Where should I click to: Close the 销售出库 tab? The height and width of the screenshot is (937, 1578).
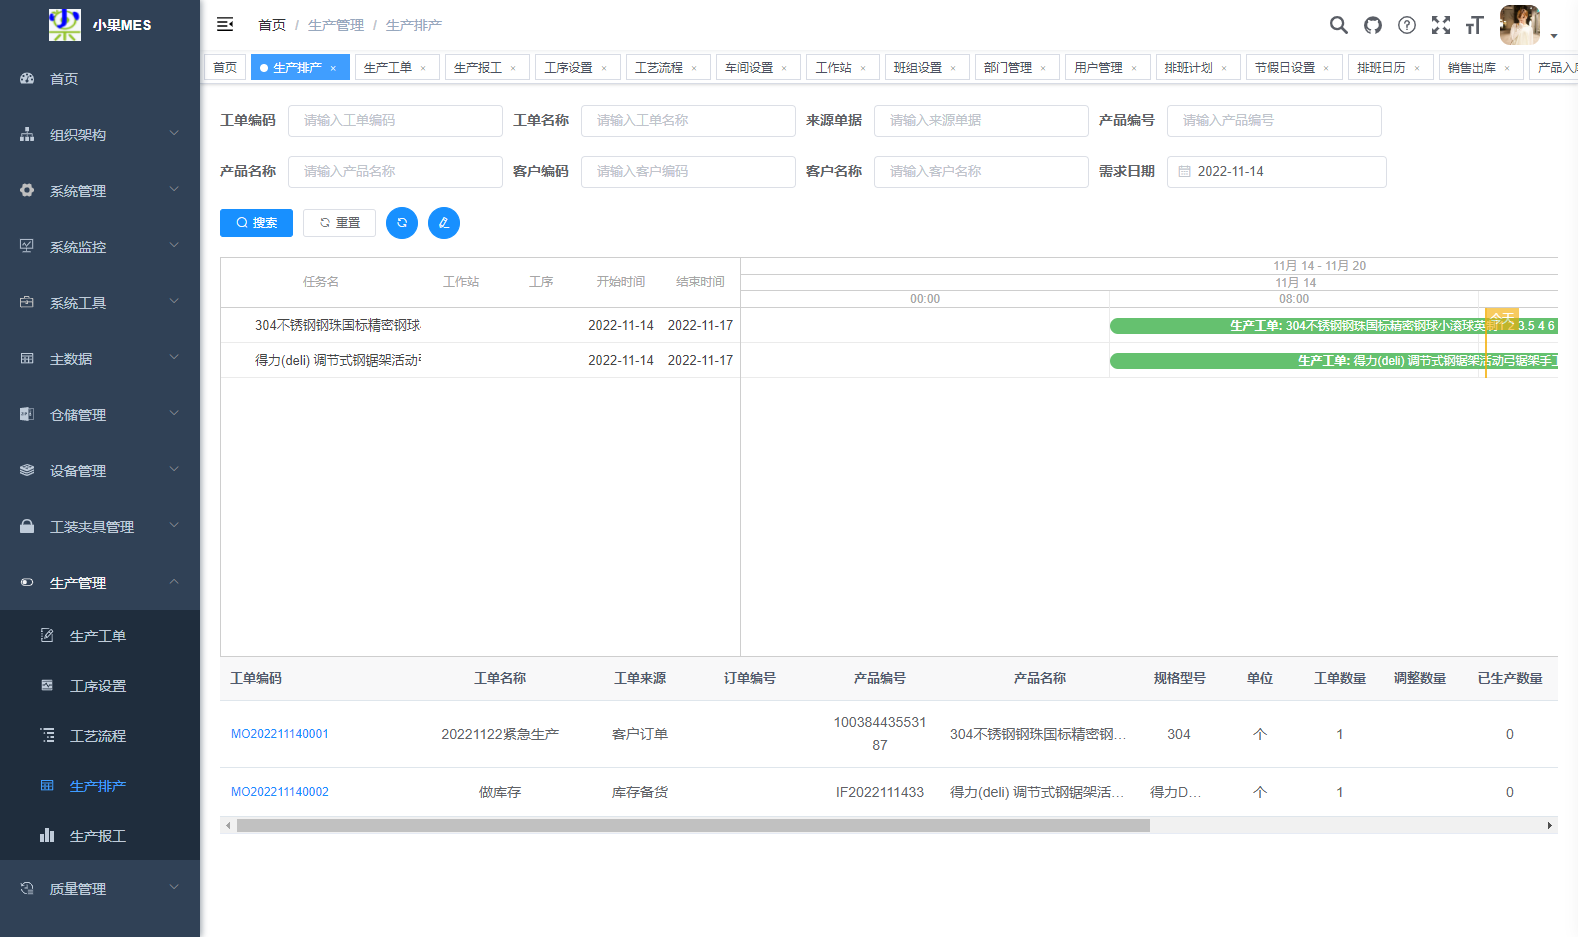[x=1507, y=68]
